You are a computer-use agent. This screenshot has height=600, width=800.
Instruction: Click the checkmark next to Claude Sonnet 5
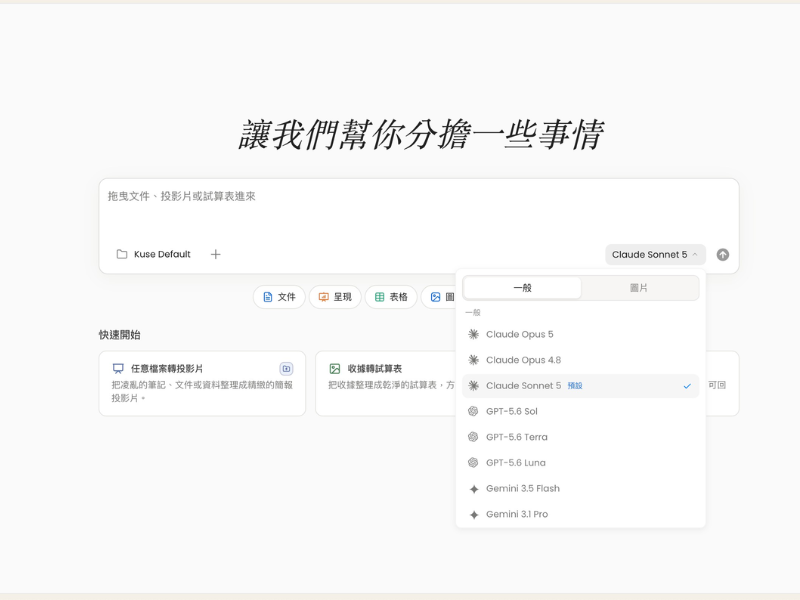pyautogui.click(x=687, y=386)
